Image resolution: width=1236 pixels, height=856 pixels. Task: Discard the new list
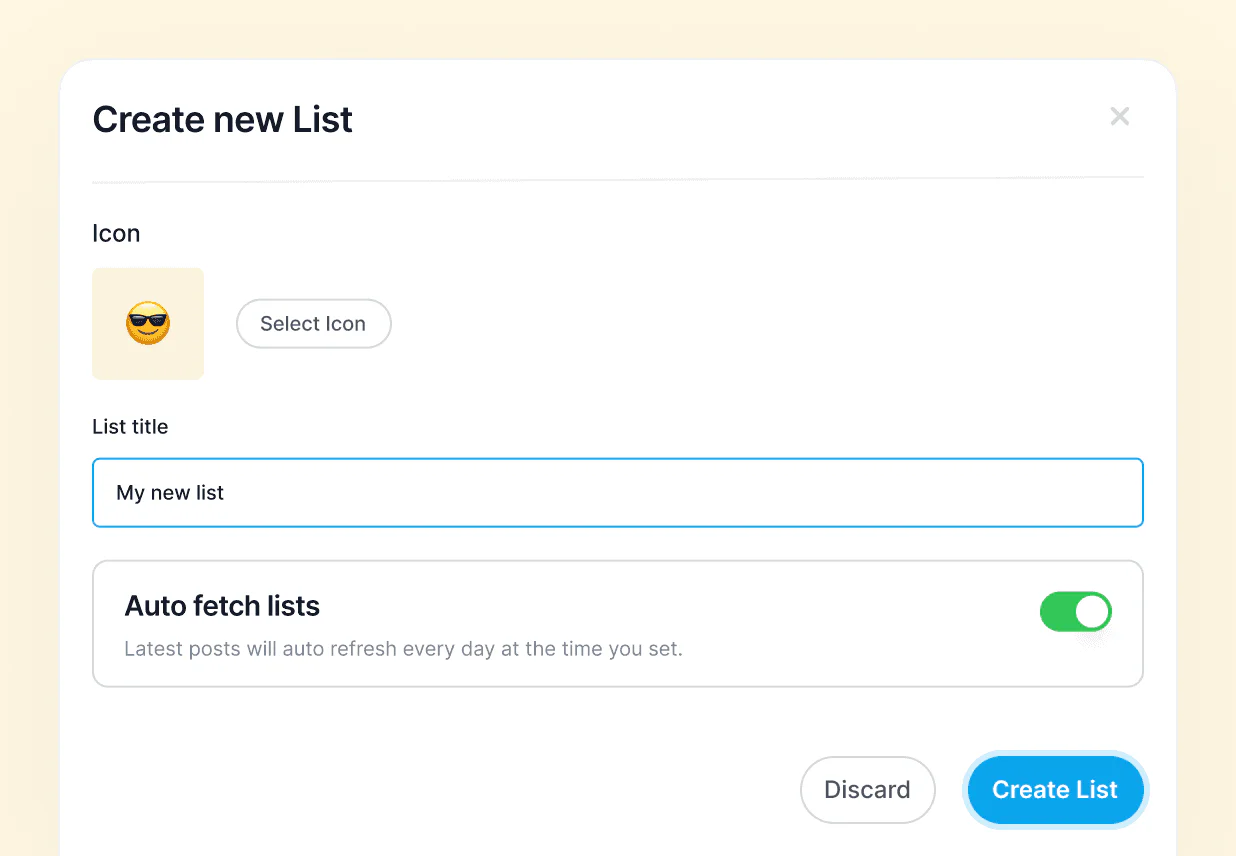pyautogui.click(x=867, y=789)
